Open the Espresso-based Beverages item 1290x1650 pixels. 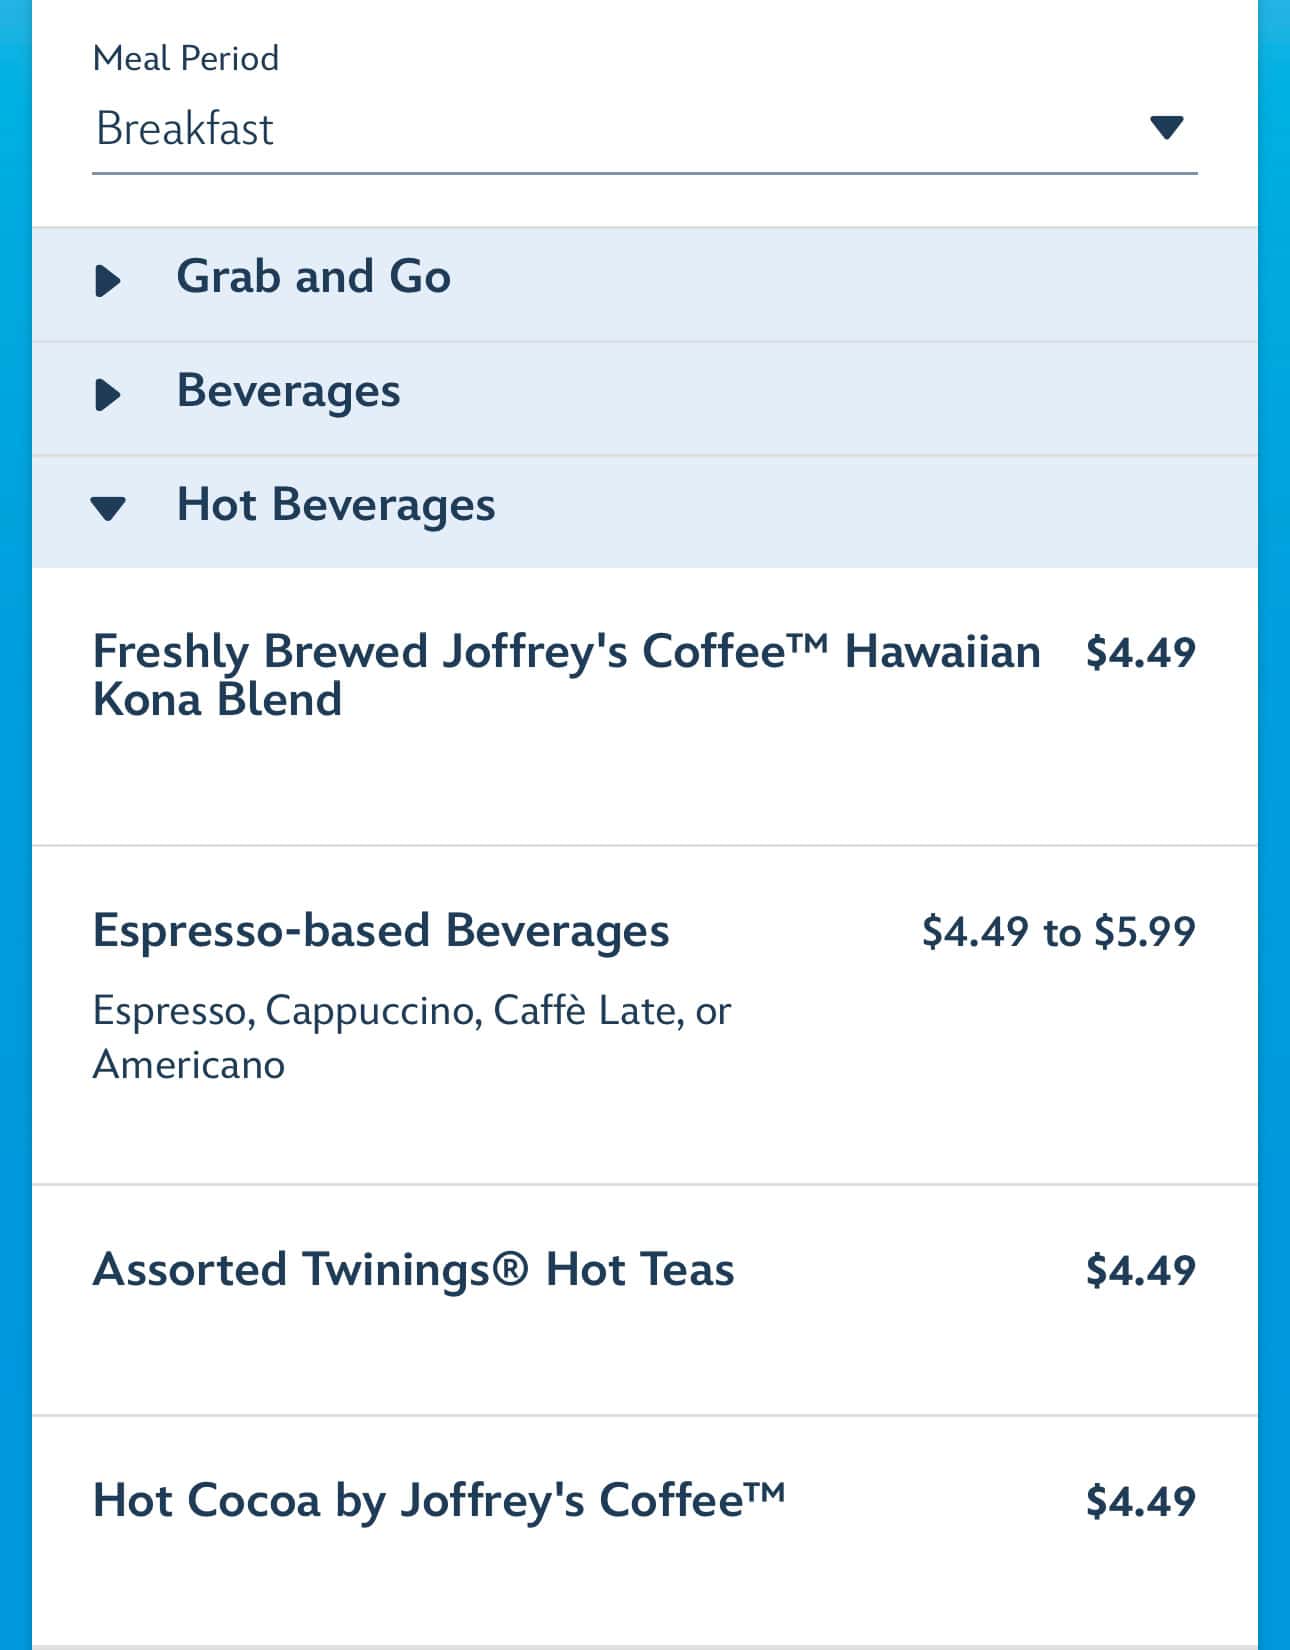[x=381, y=930]
